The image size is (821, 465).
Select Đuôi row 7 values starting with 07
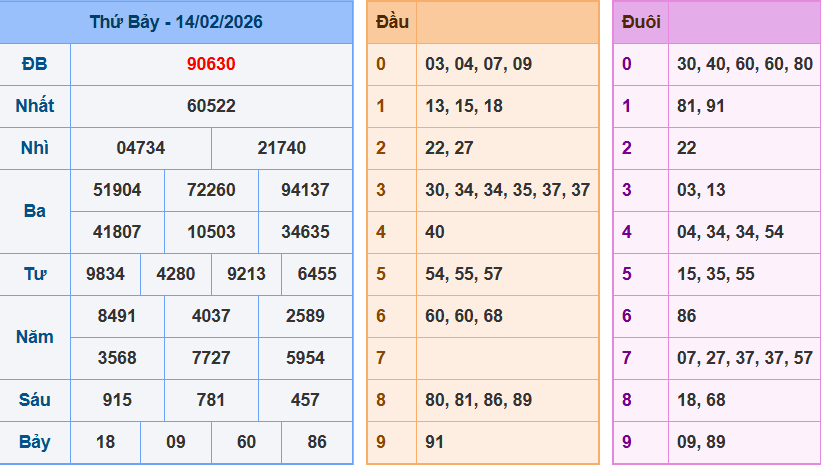point(744,358)
